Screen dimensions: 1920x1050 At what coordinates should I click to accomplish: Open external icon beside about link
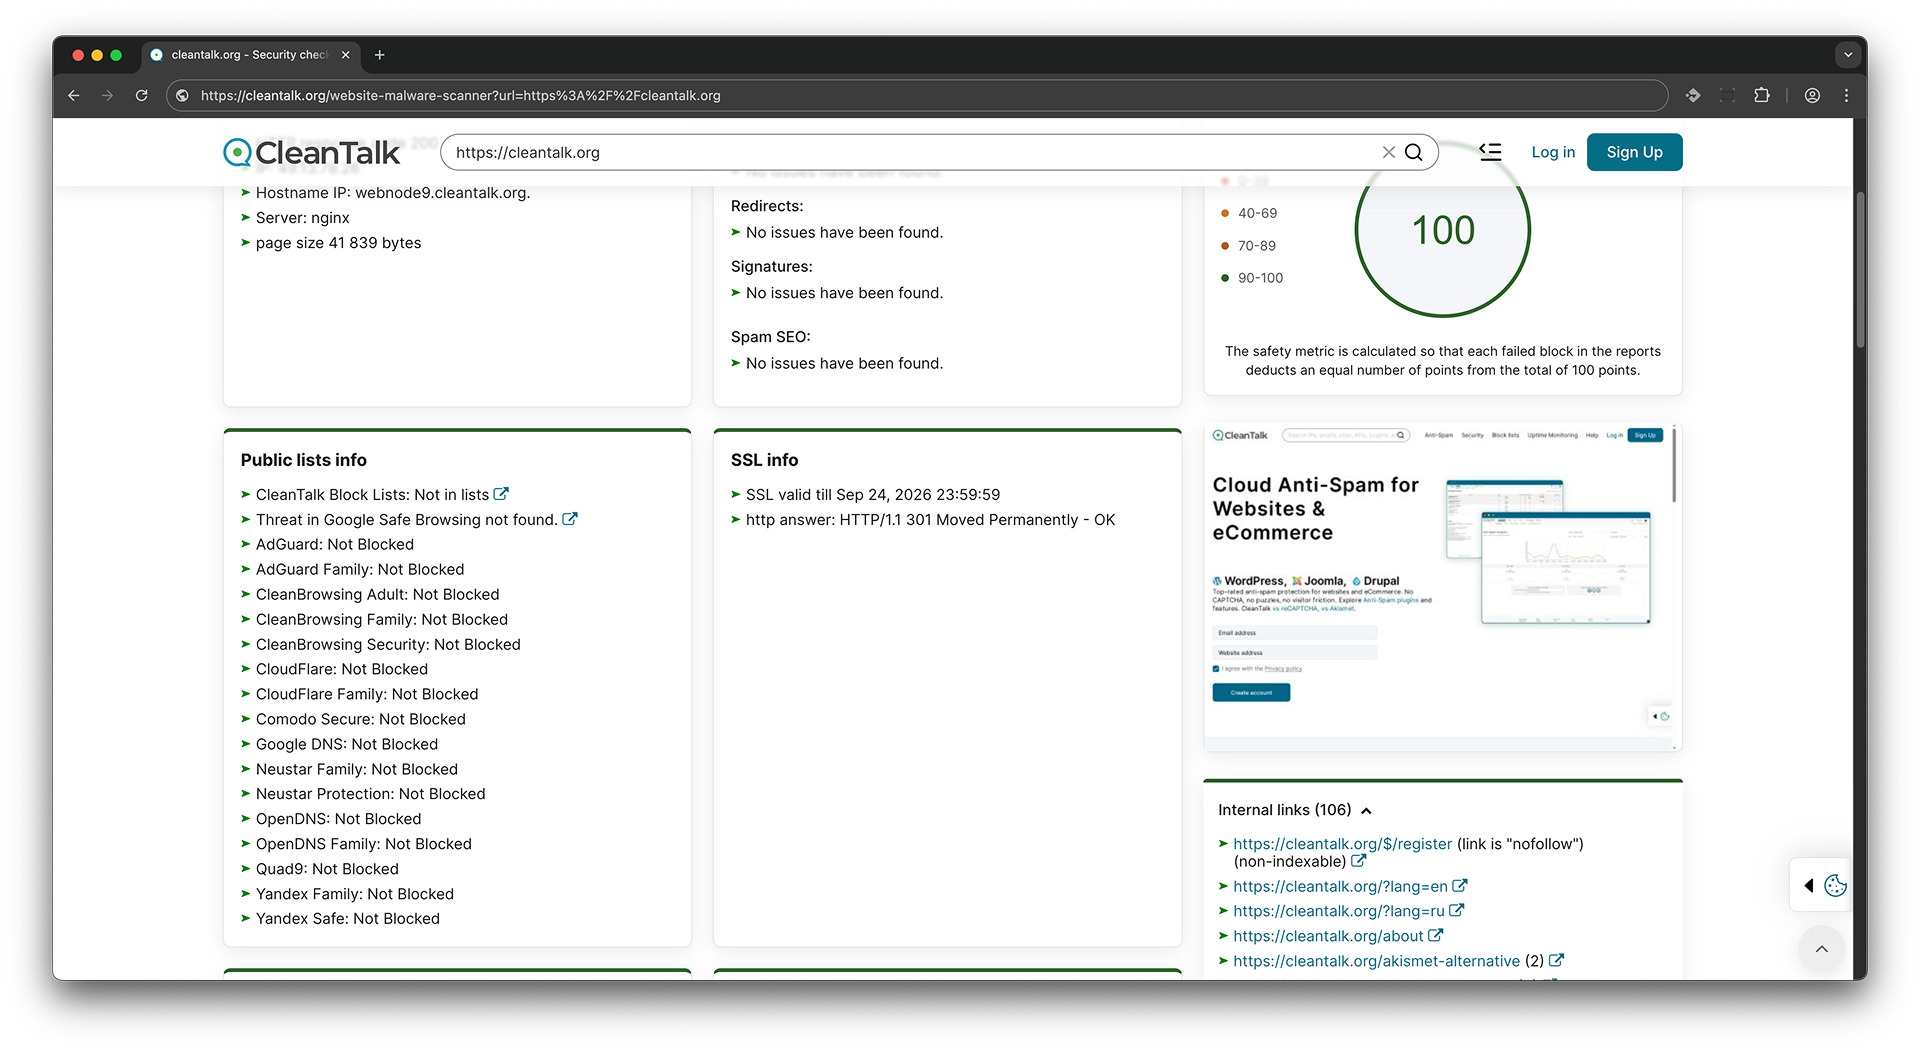click(1436, 936)
